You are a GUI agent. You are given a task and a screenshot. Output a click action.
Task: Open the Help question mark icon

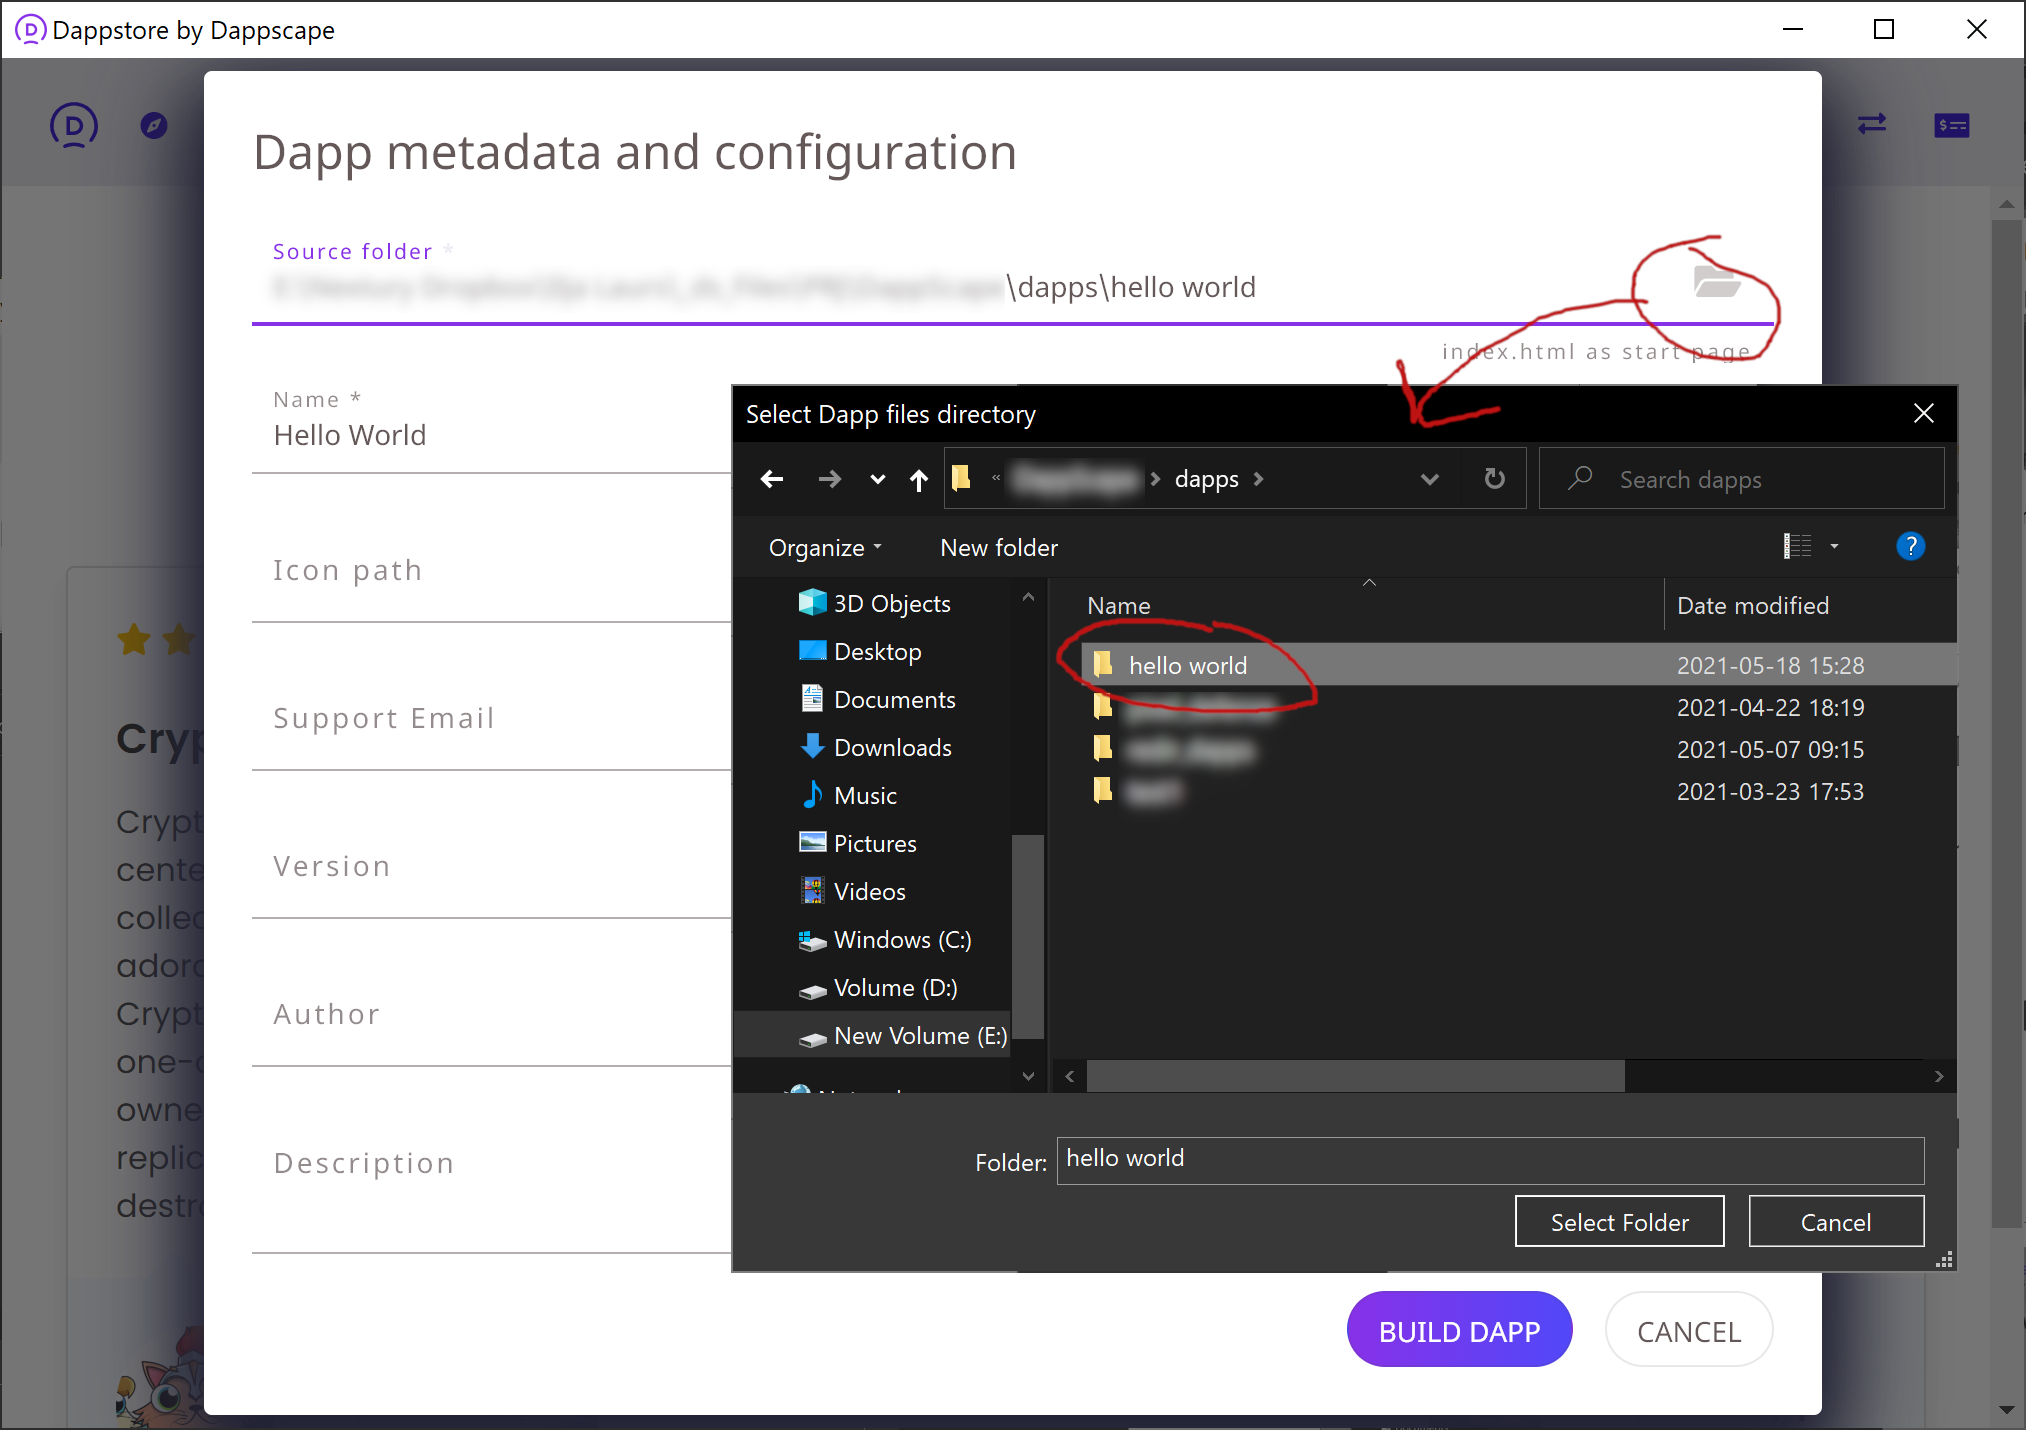(1910, 546)
